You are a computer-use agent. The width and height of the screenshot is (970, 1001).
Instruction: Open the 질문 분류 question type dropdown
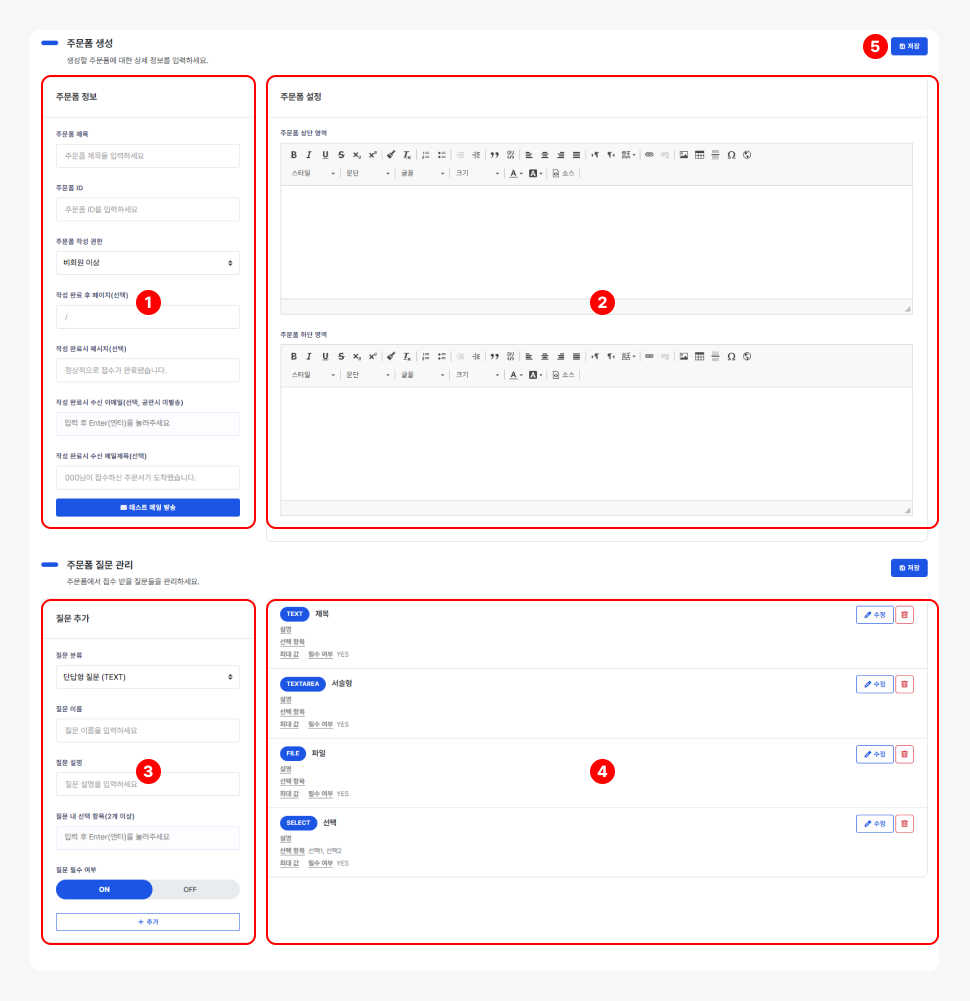click(148, 677)
